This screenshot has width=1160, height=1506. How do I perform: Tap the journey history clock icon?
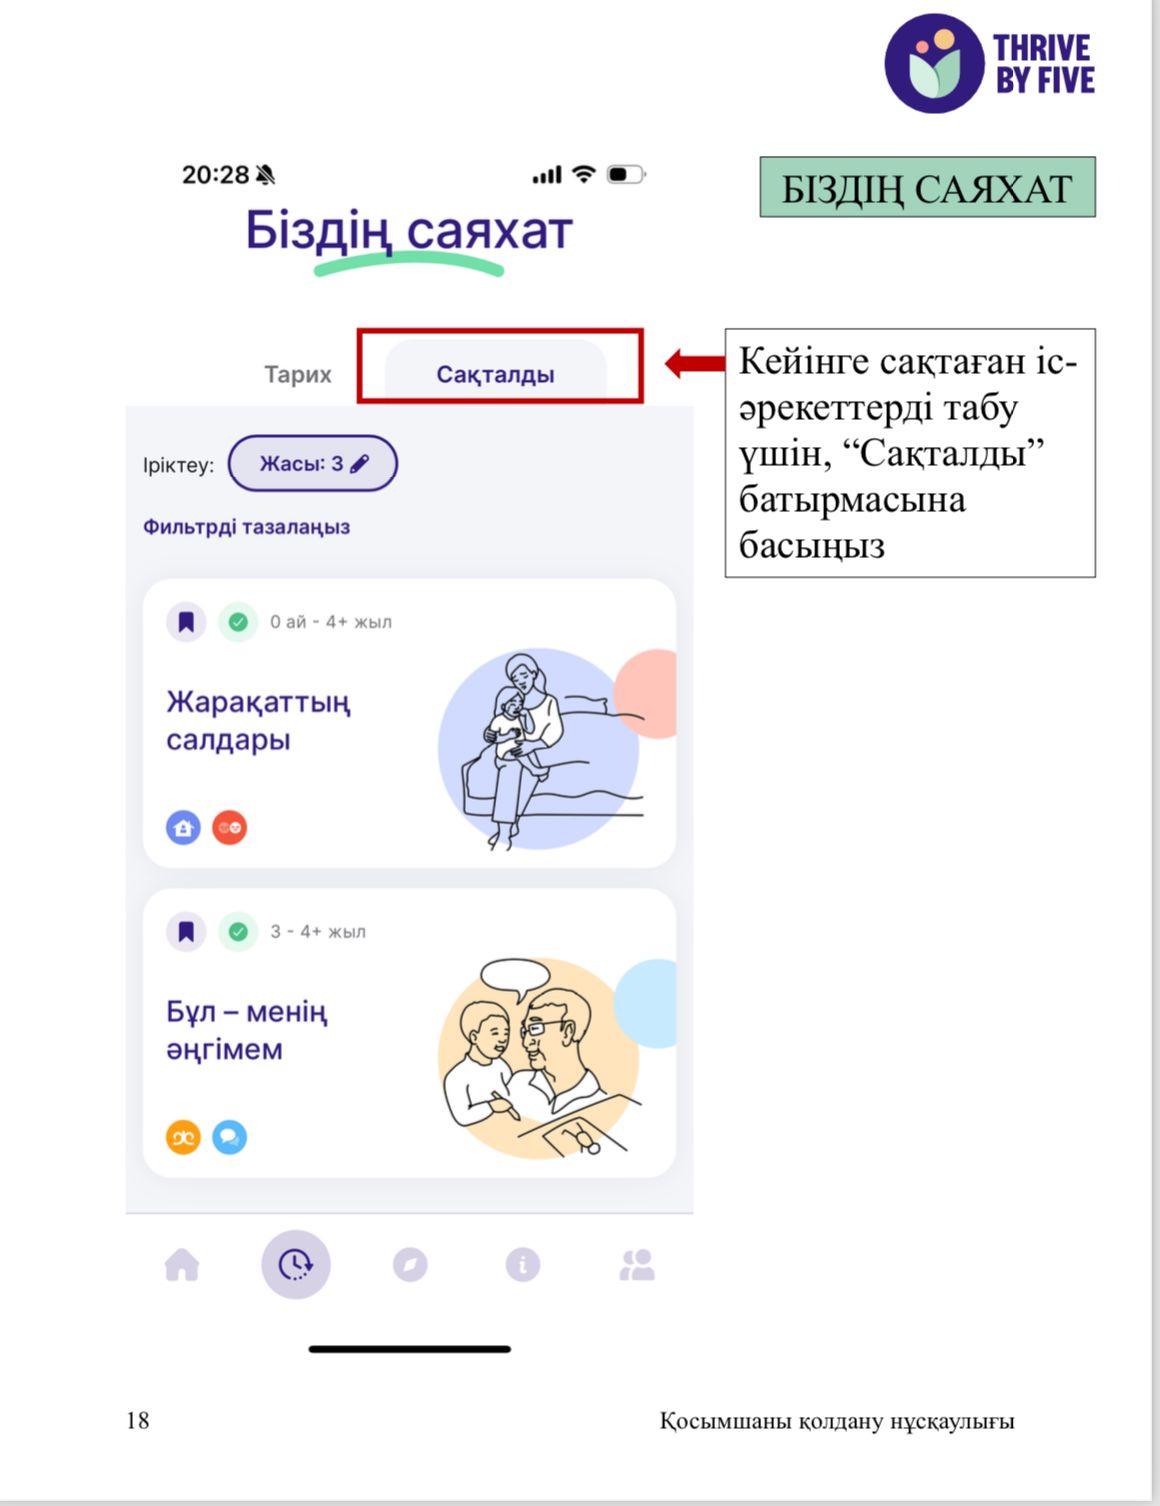point(296,1265)
